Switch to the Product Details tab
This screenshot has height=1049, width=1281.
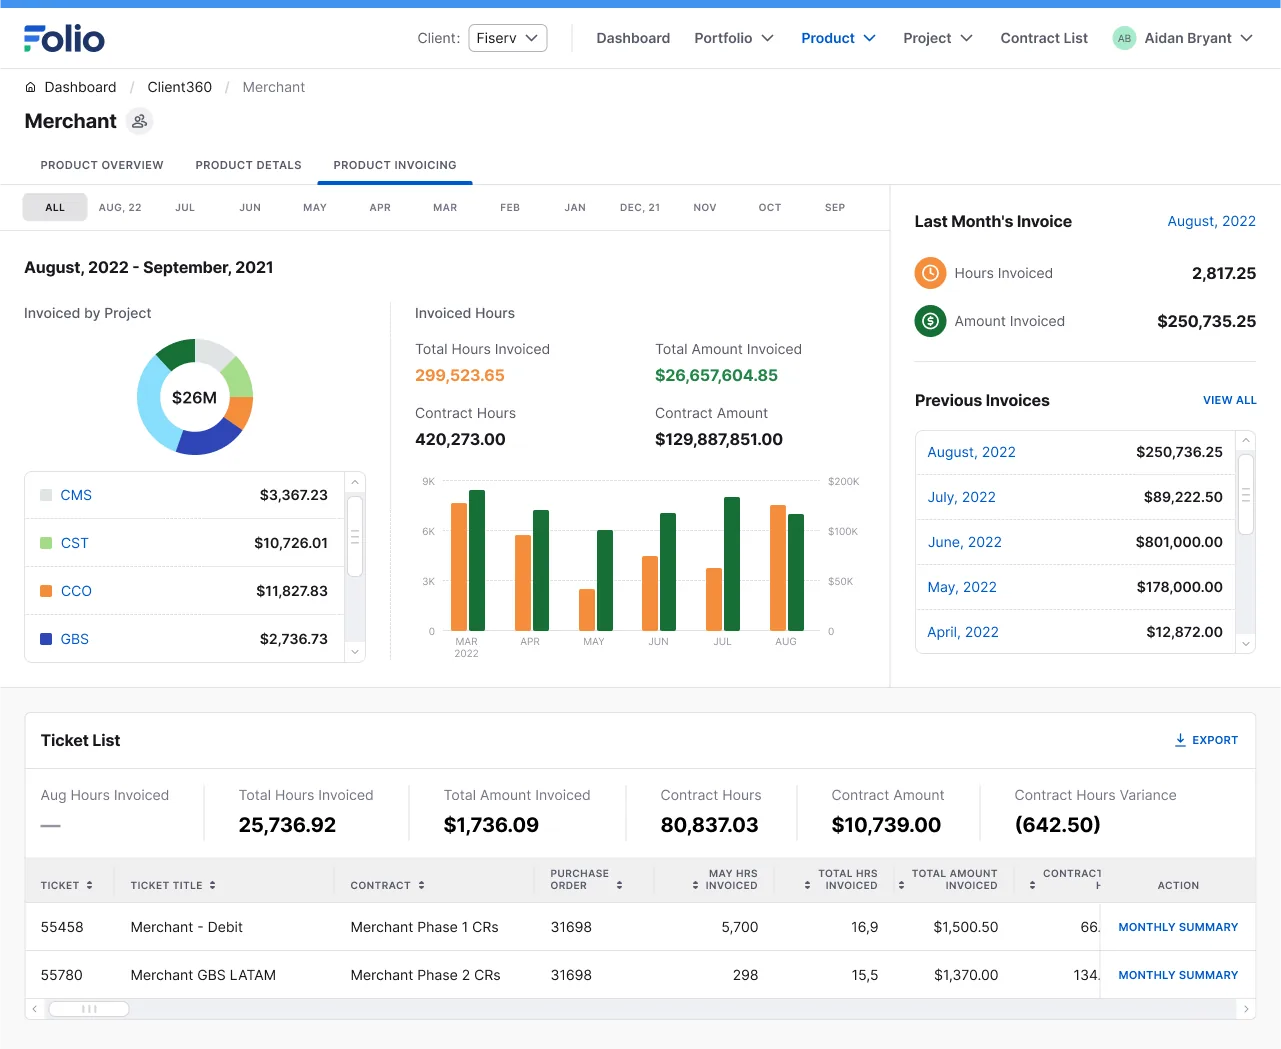(248, 165)
